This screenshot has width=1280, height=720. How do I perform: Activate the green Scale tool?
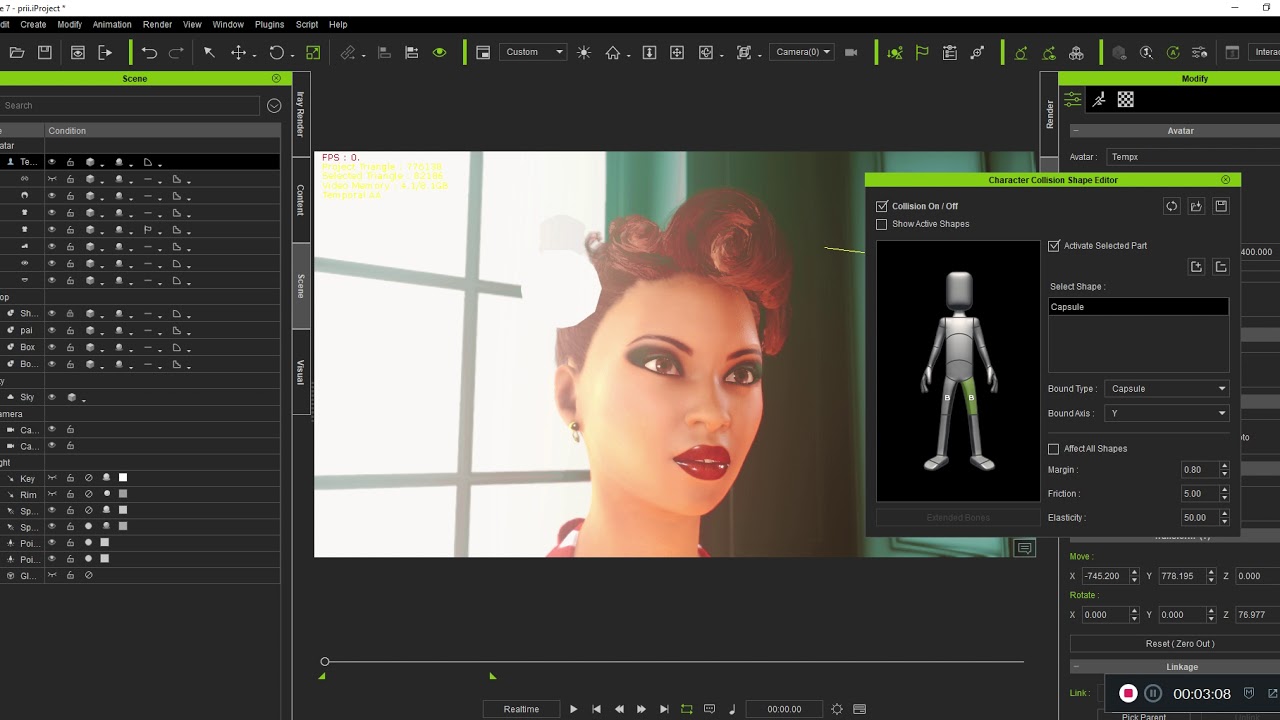point(313,52)
